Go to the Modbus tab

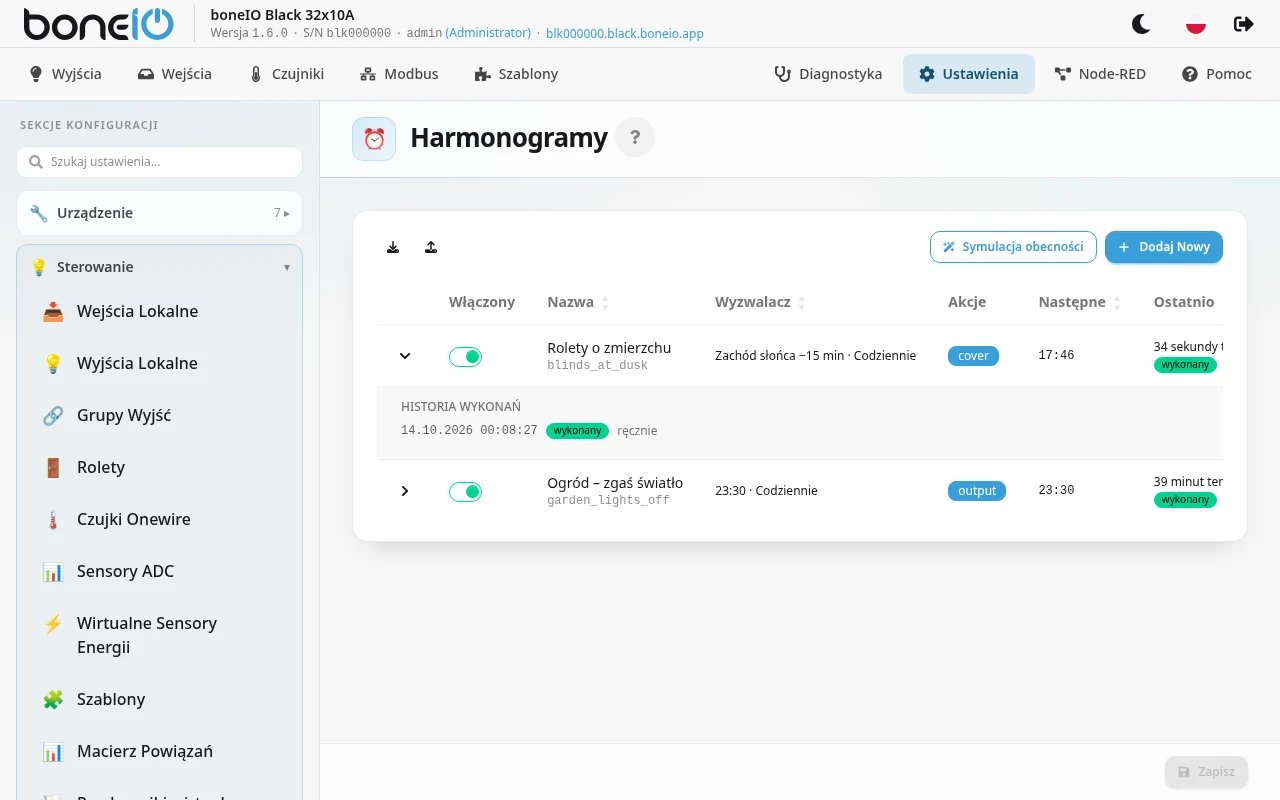tap(399, 74)
